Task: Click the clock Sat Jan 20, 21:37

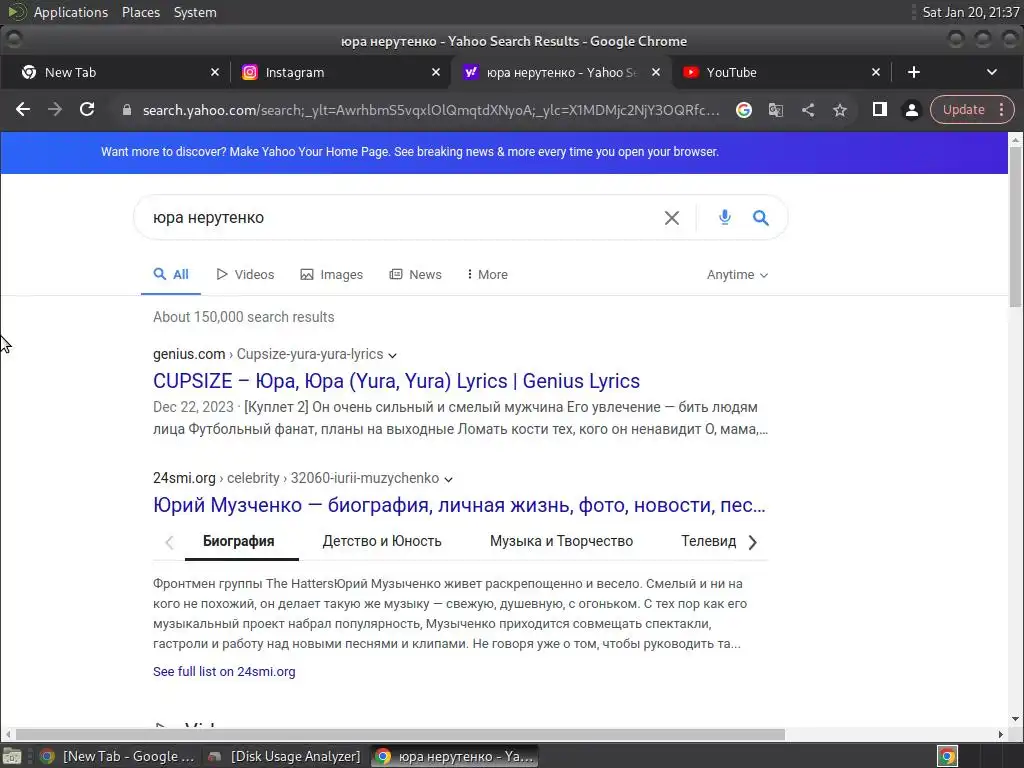Action: (x=970, y=12)
